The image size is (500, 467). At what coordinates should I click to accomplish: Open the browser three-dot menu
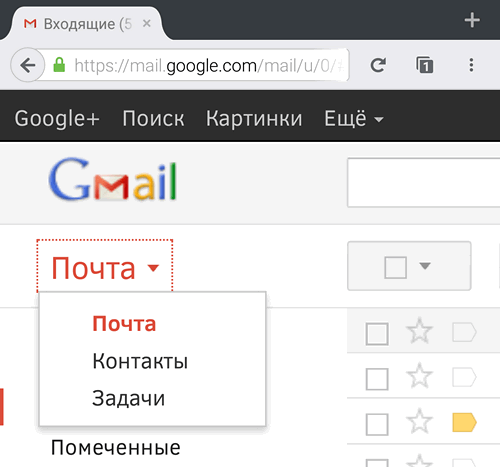pyautogui.click(x=471, y=65)
